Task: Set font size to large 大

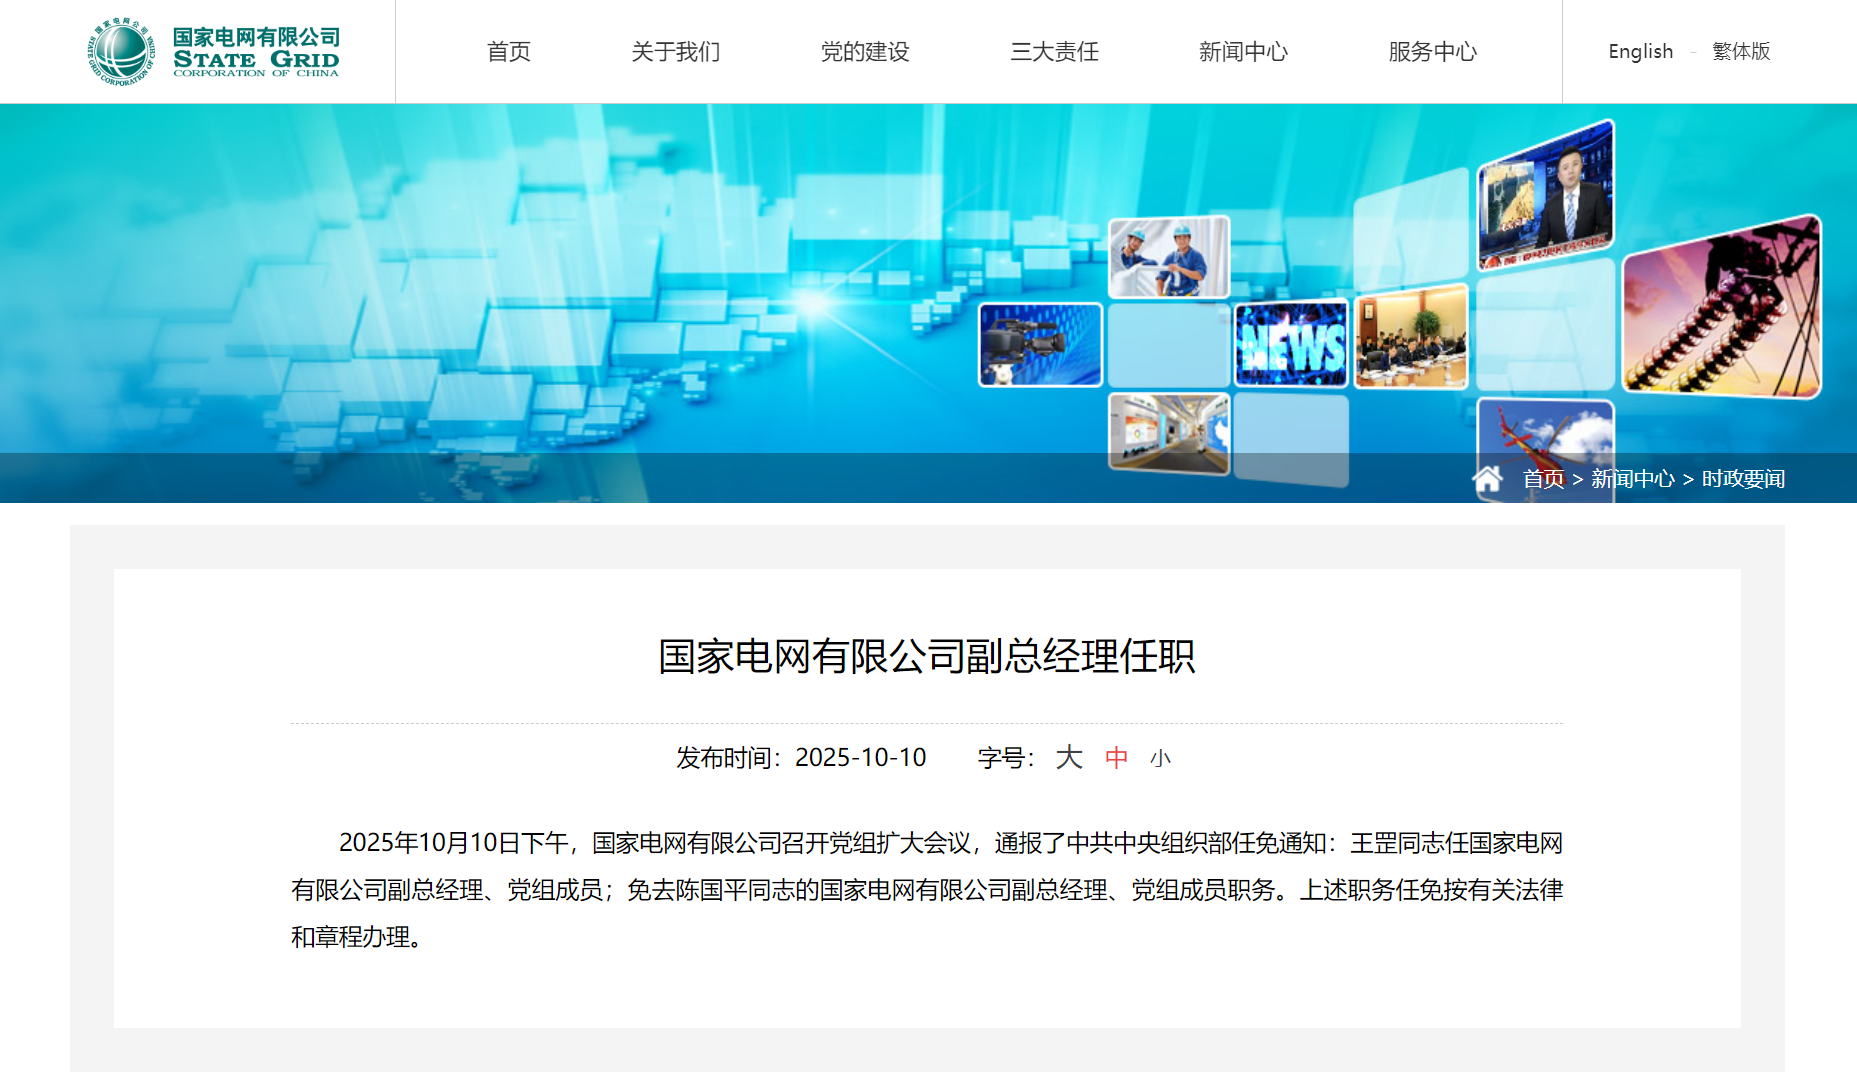Action: tap(1068, 758)
